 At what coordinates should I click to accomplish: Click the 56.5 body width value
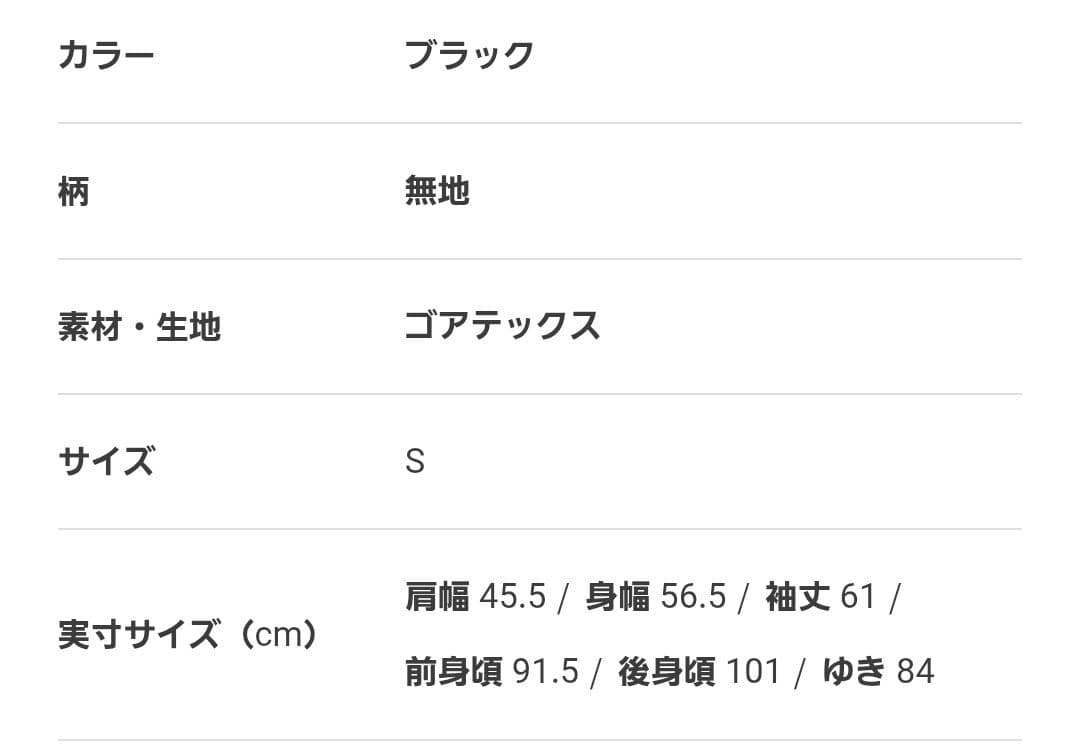pyautogui.click(x=693, y=597)
